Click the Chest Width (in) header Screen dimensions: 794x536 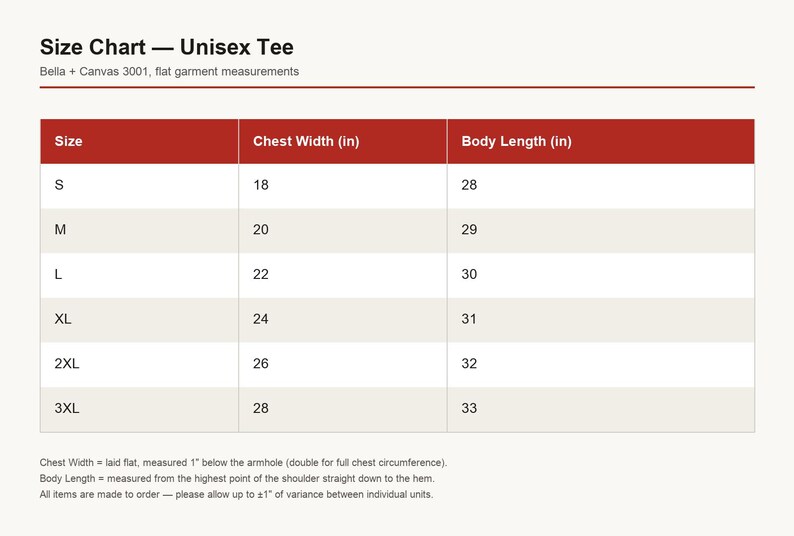(343, 141)
